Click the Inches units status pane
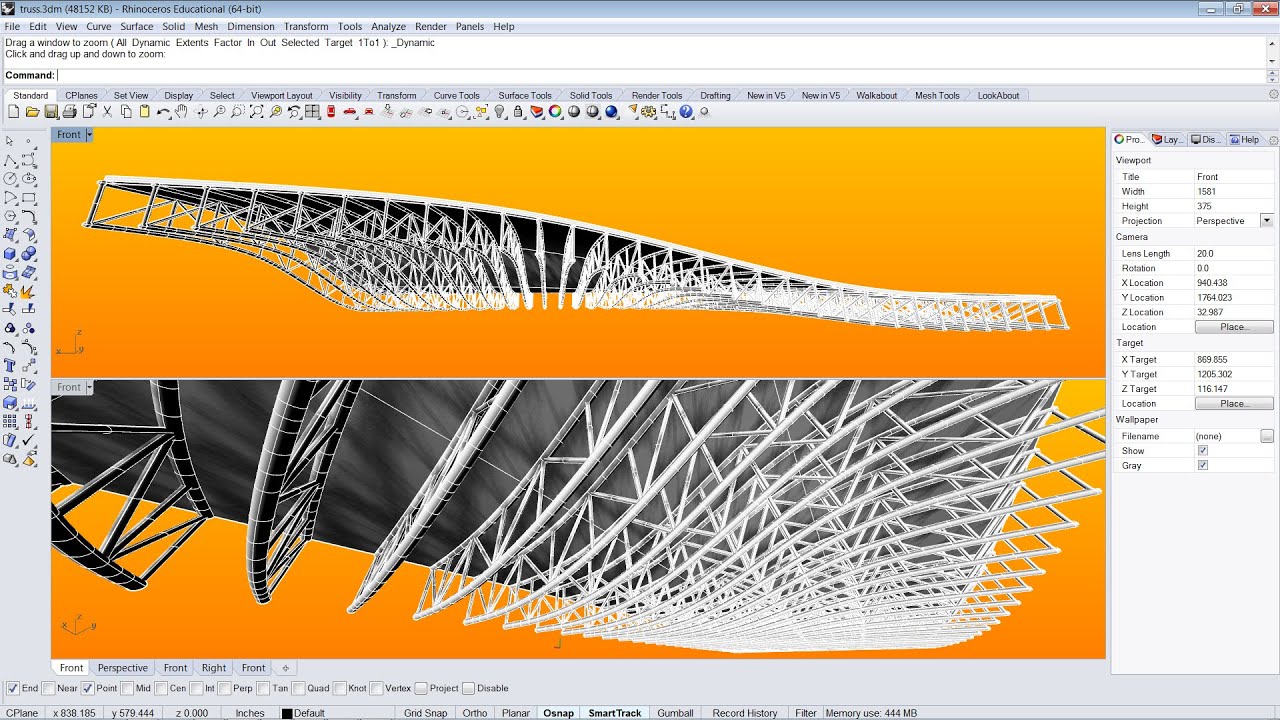 click(250, 713)
